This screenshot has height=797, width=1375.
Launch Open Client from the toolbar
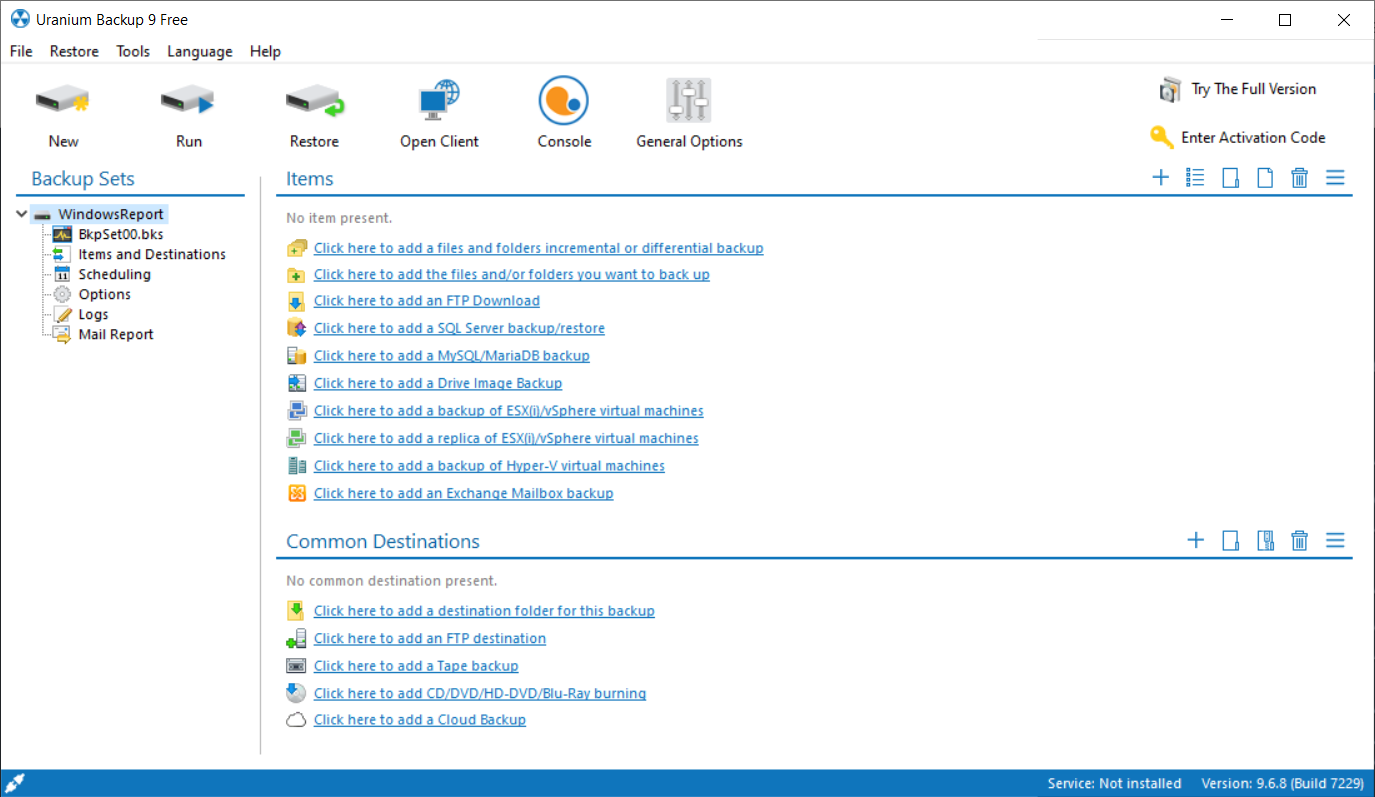tap(439, 101)
